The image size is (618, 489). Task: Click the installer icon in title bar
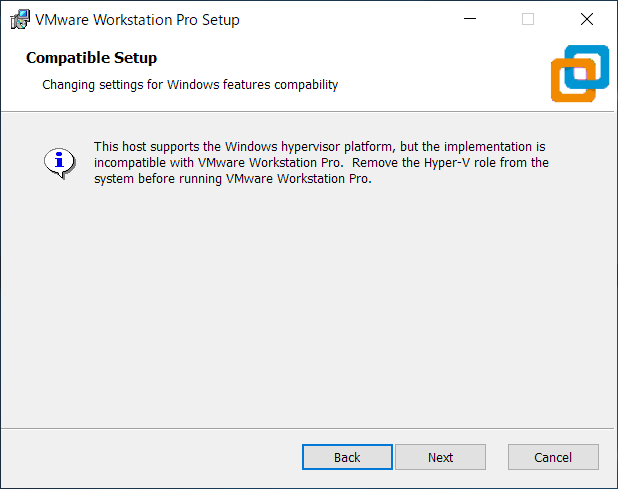20,20
